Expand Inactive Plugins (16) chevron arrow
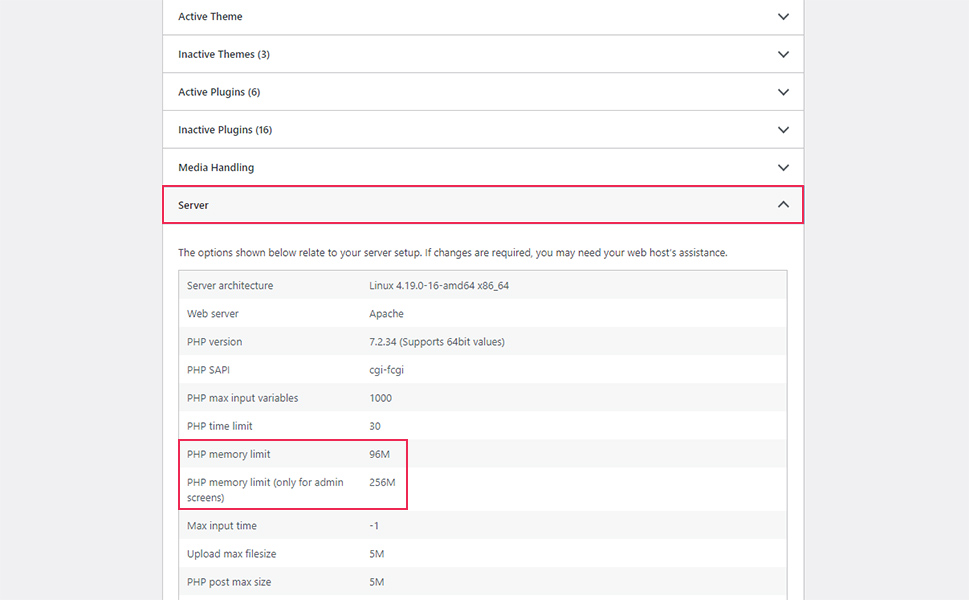Viewport: 969px width, 600px height. pos(783,130)
